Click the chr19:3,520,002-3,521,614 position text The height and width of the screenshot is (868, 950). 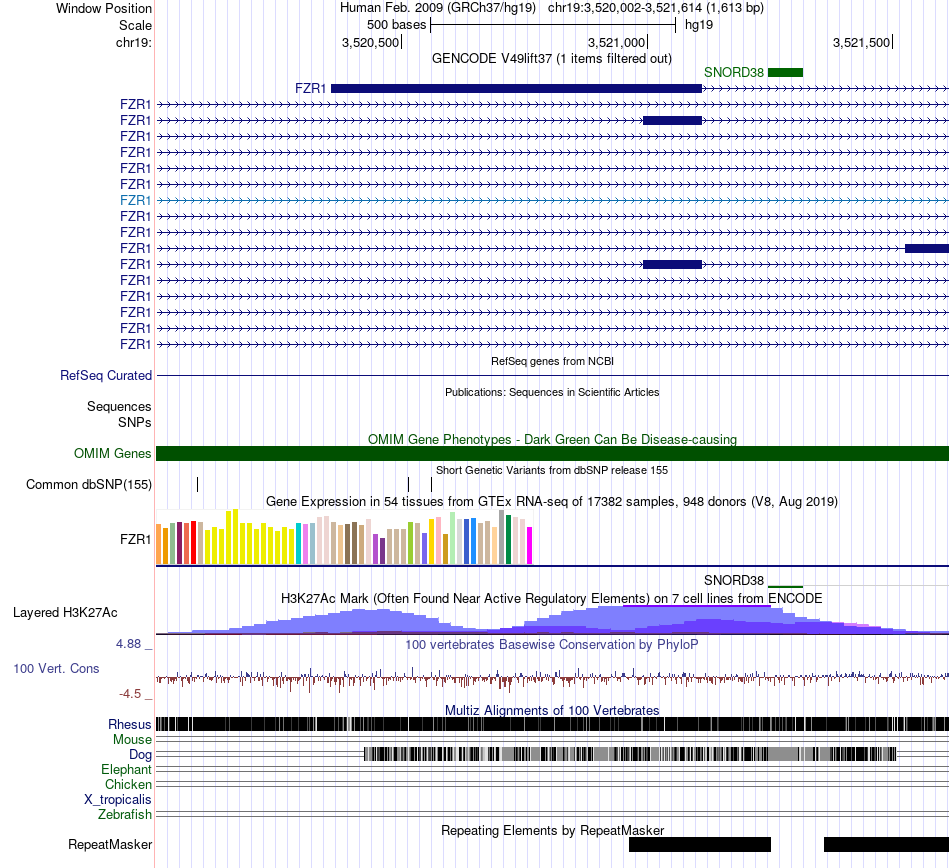click(x=656, y=8)
